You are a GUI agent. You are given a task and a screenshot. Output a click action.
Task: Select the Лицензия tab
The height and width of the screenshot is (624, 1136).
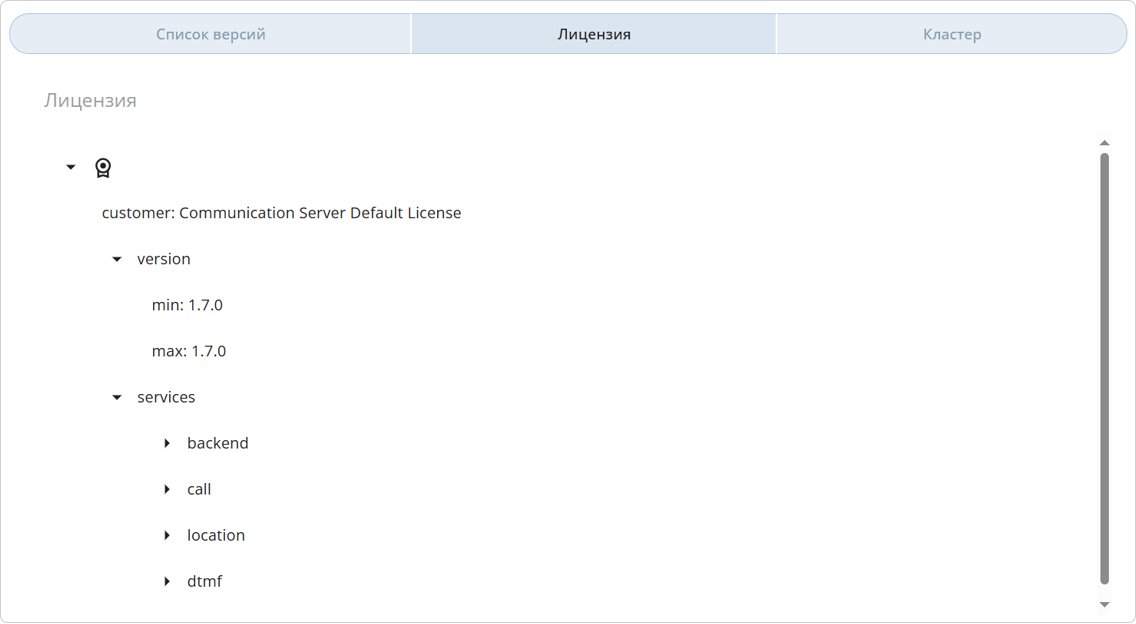click(594, 34)
